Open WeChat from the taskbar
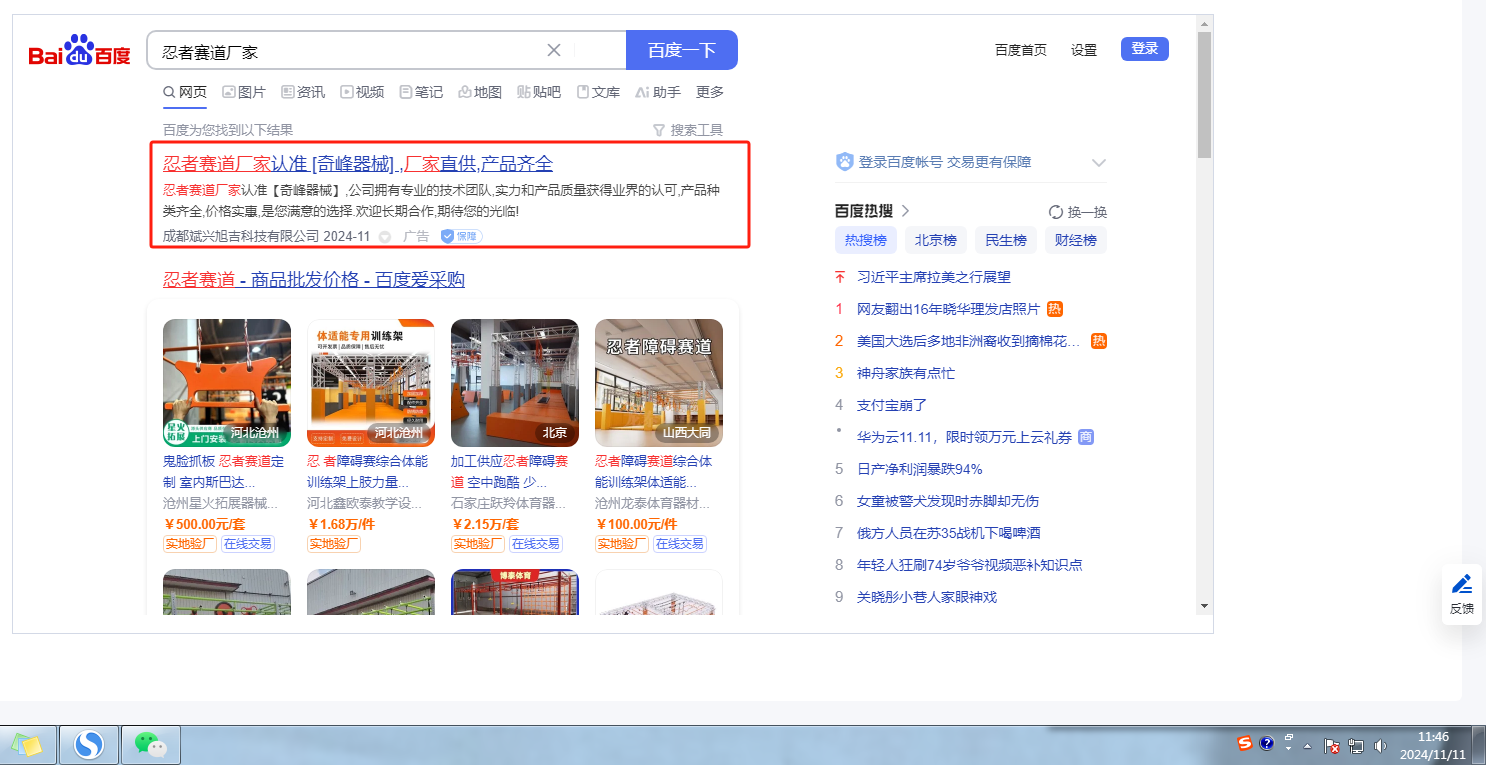Viewport: 1486px width, 765px height. click(150, 745)
